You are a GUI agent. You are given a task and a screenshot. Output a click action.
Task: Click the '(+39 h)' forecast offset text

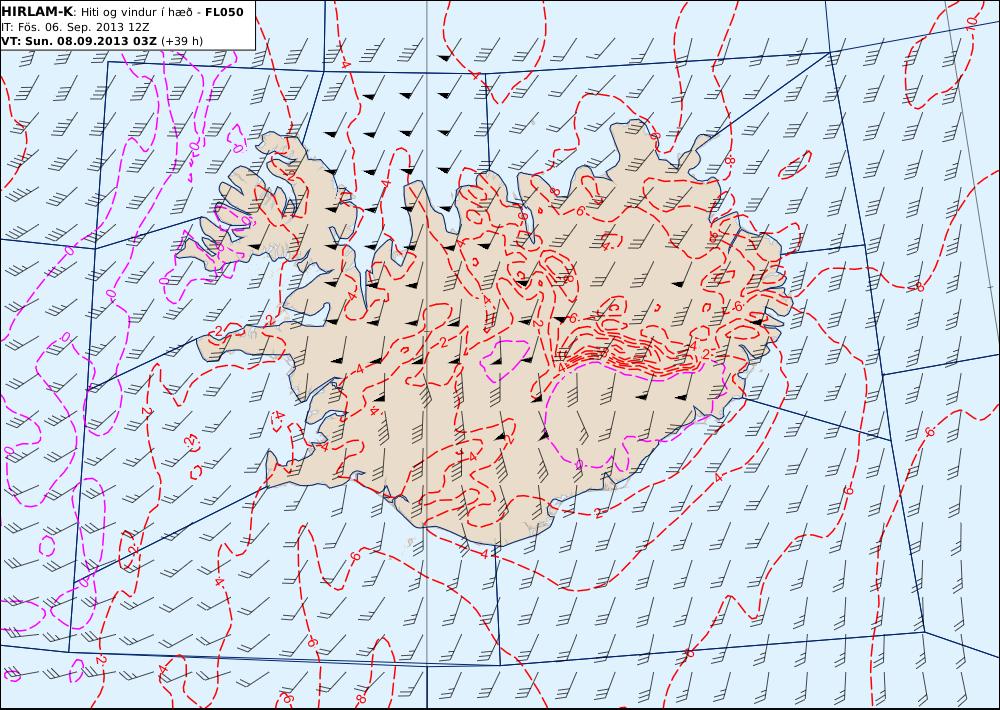pos(182,41)
